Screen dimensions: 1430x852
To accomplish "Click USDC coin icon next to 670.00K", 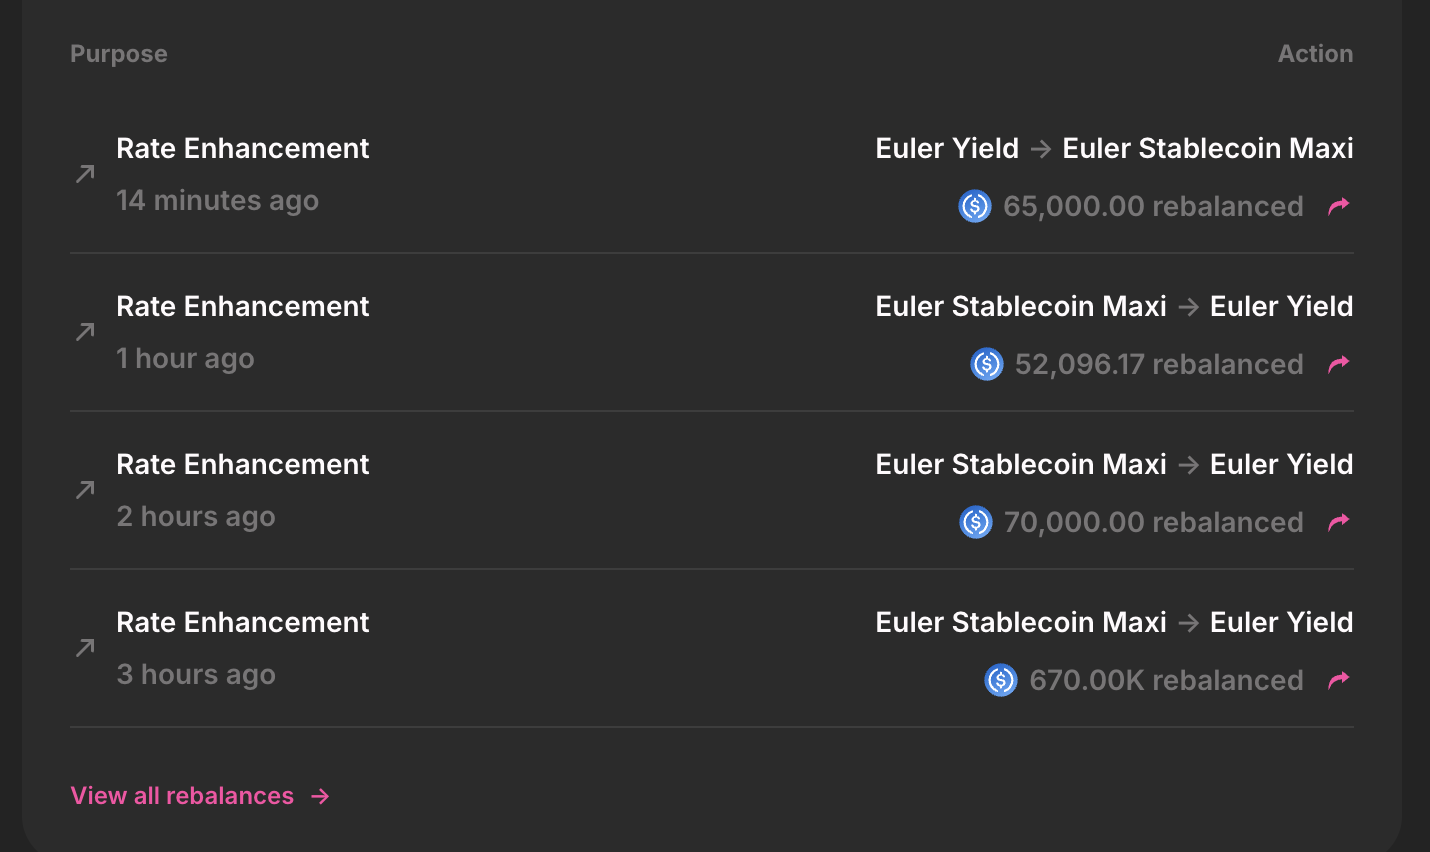I will pyautogui.click(x=1001, y=680).
